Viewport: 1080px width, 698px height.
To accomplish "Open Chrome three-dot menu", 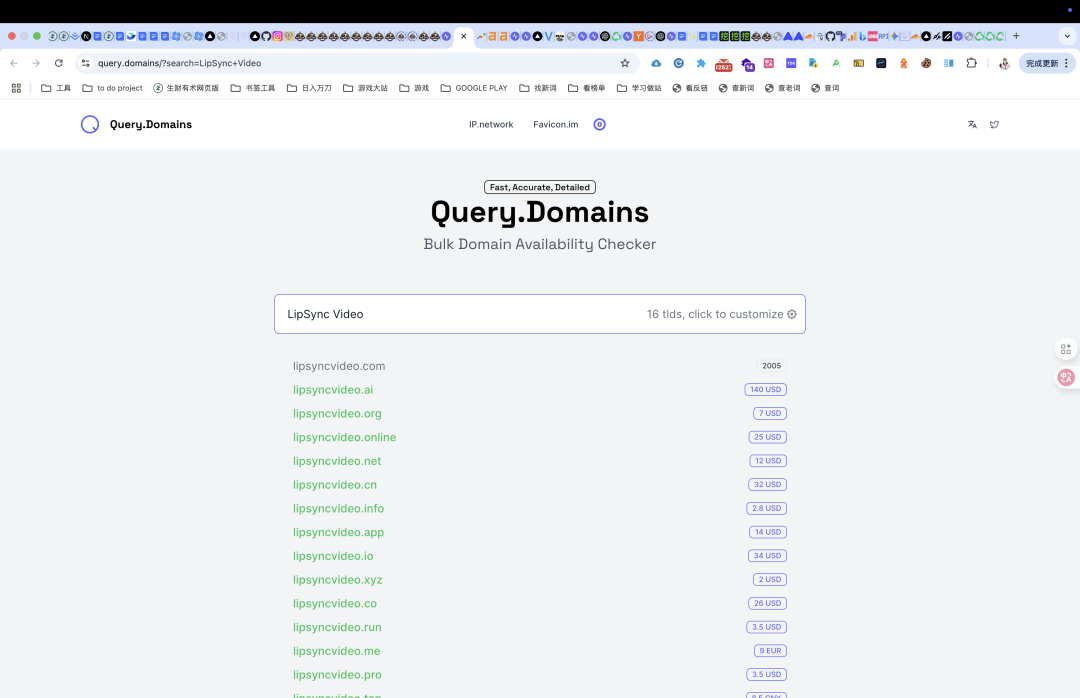I will tap(1066, 63).
